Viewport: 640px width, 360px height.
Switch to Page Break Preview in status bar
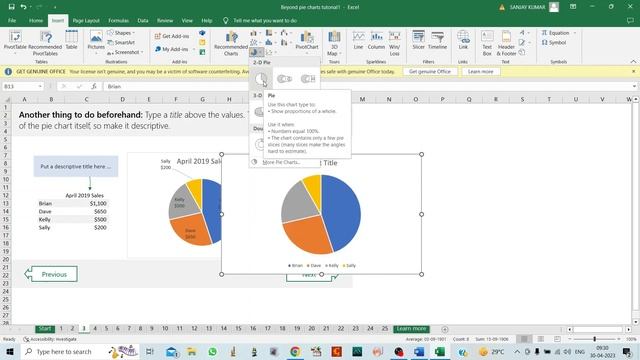click(557, 339)
